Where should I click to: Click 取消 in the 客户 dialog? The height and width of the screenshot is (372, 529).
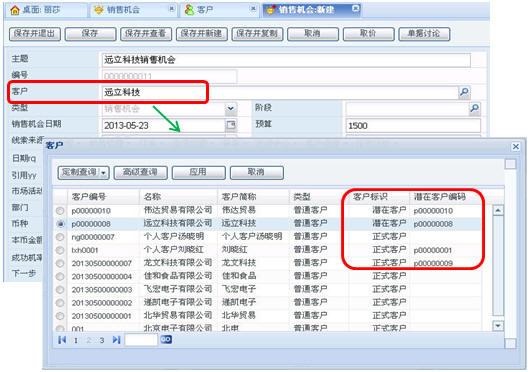pyautogui.click(x=257, y=173)
